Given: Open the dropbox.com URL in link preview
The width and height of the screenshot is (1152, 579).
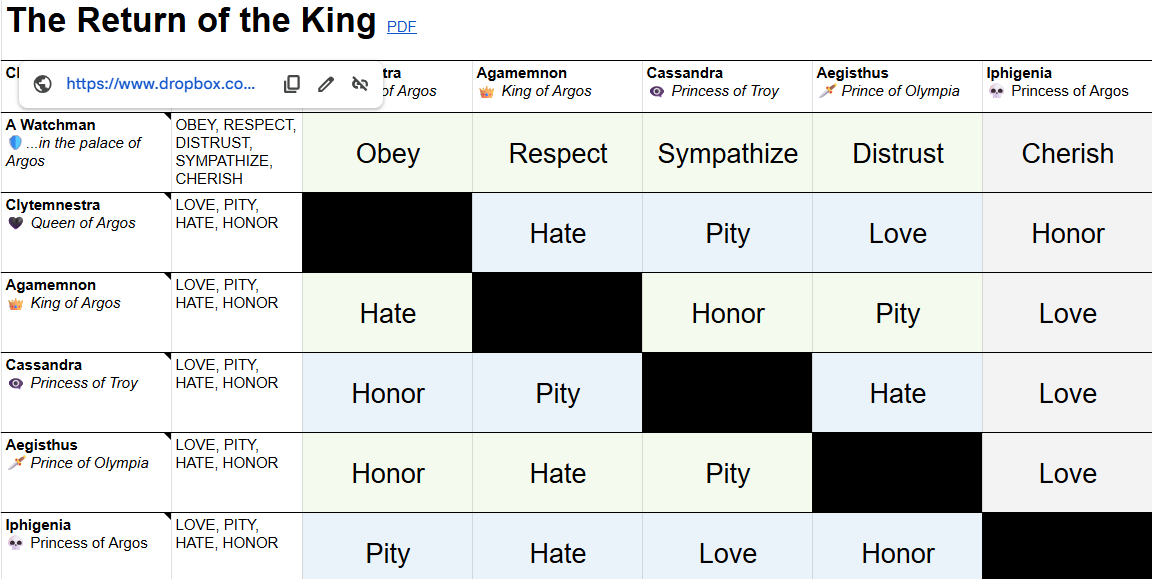Looking at the screenshot, I should point(161,84).
